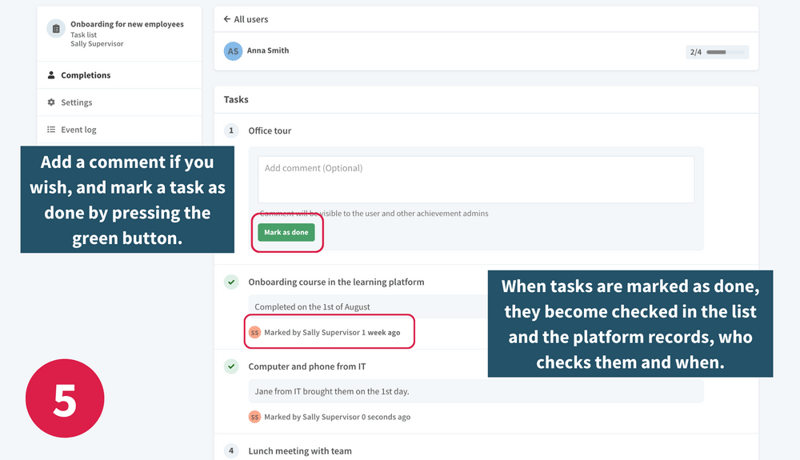Click the back arrow beside All users
800x460 pixels.
tap(227, 19)
